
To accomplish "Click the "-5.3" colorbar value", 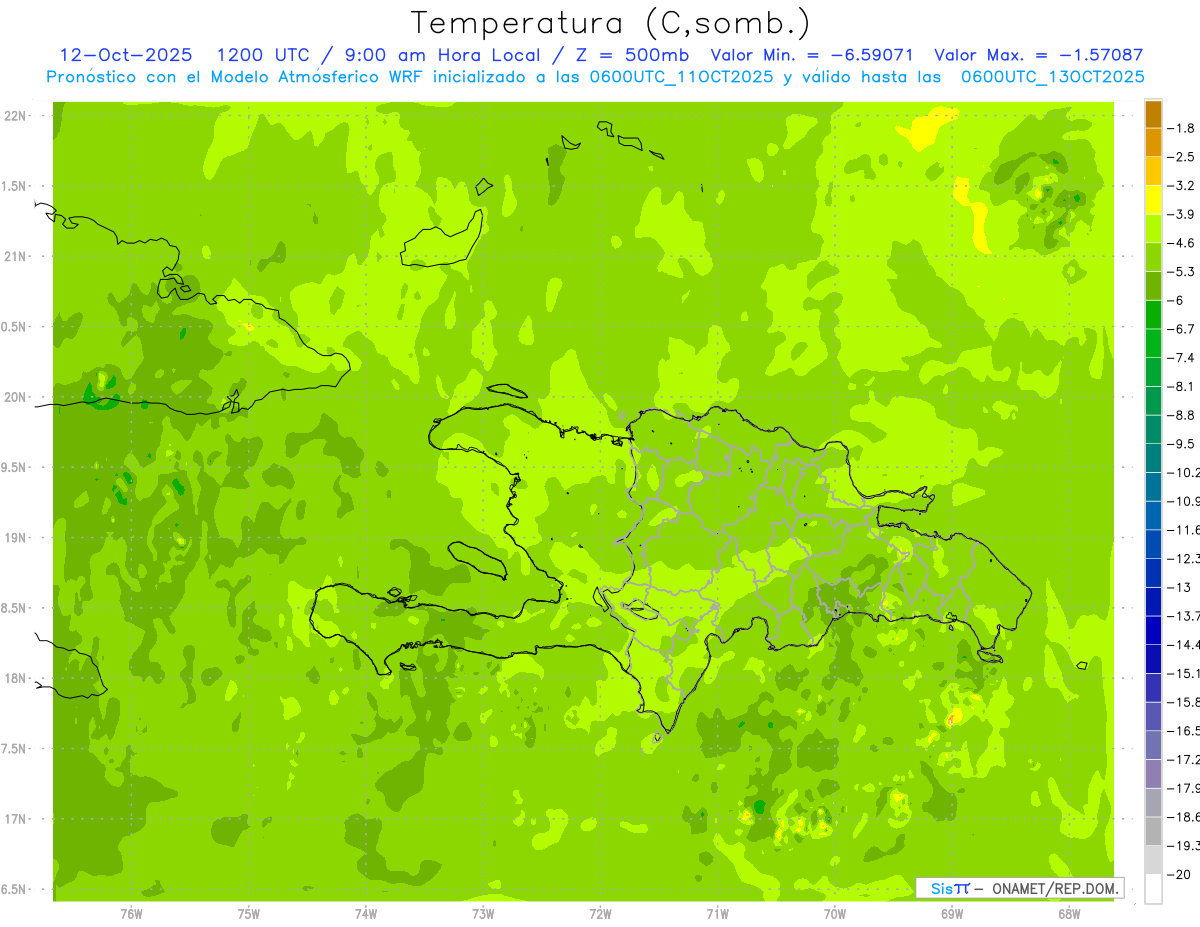I will pos(1182,271).
